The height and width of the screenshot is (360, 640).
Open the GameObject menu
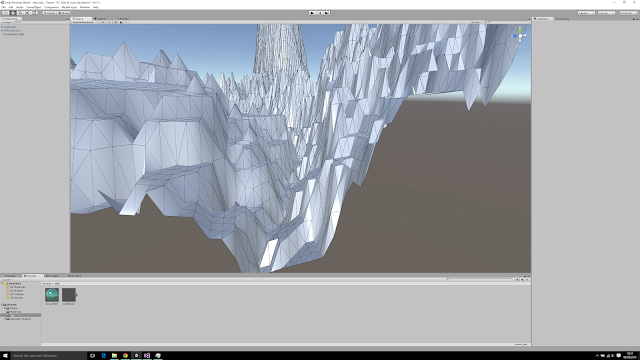pos(34,7)
